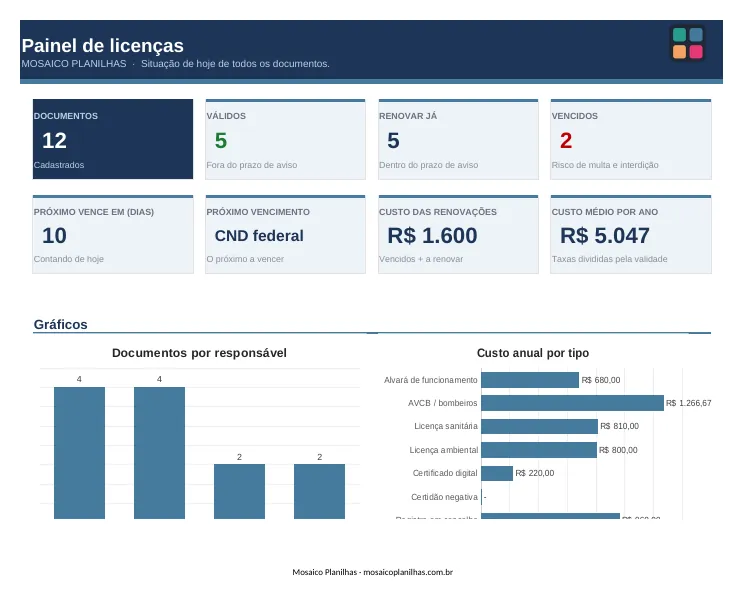Click the value 10 days card
The height and width of the screenshot is (597, 743).
tap(54, 235)
